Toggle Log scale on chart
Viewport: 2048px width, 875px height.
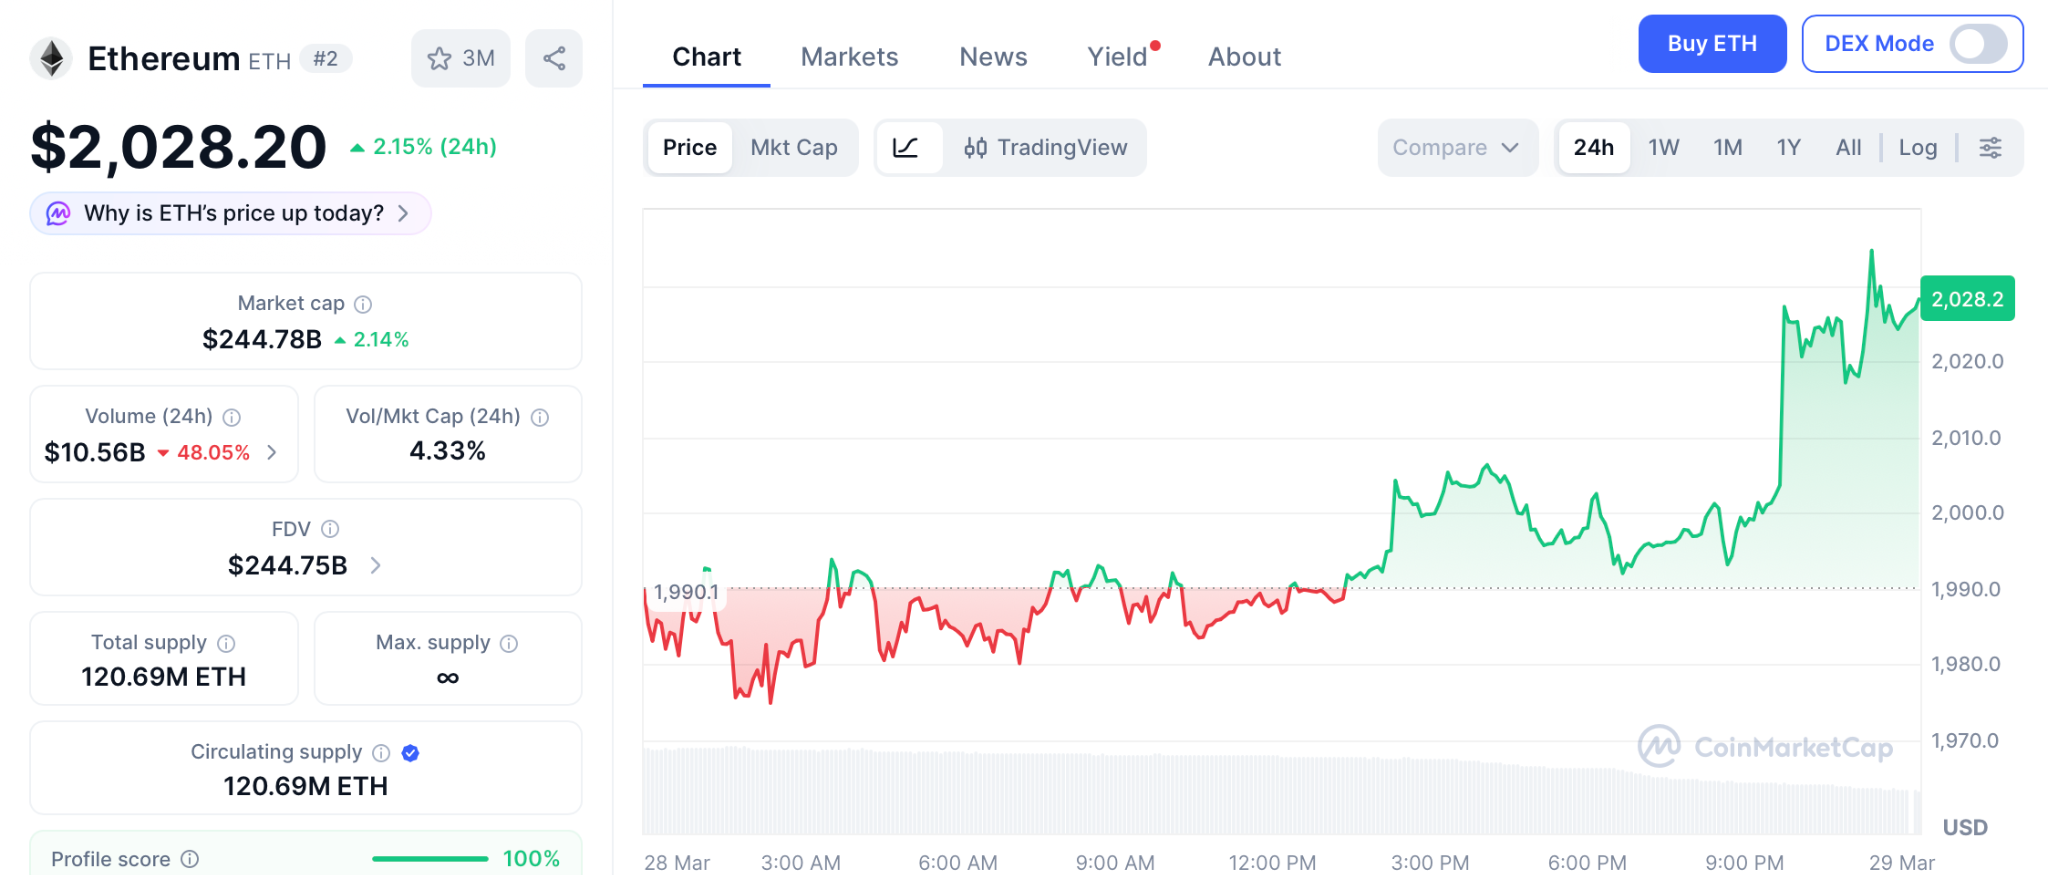pos(1917,148)
